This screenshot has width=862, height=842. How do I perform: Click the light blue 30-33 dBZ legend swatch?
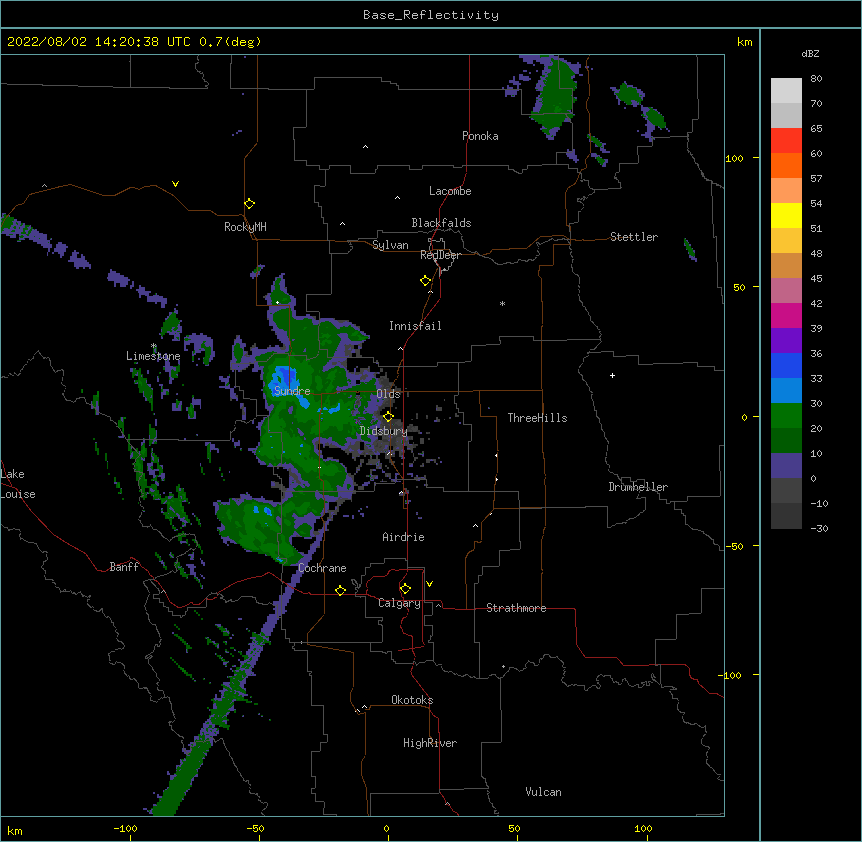(x=786, y=391)
